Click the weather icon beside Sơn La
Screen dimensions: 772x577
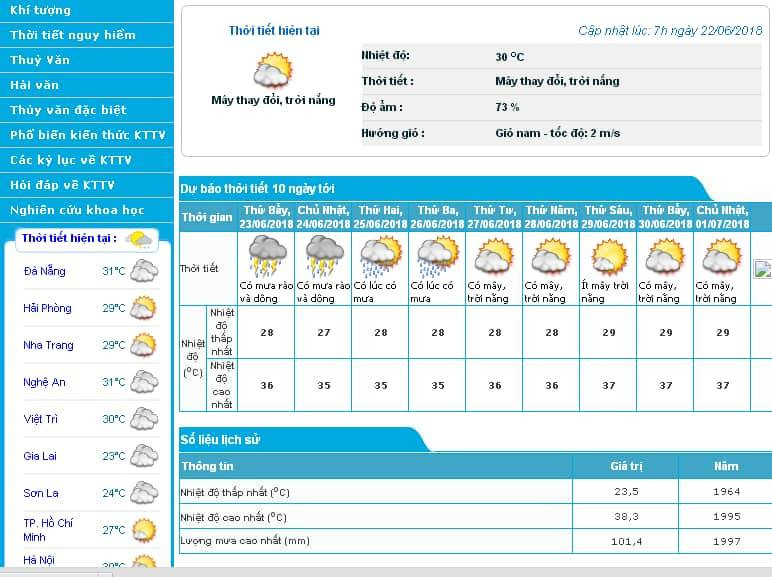pos(144,493)
